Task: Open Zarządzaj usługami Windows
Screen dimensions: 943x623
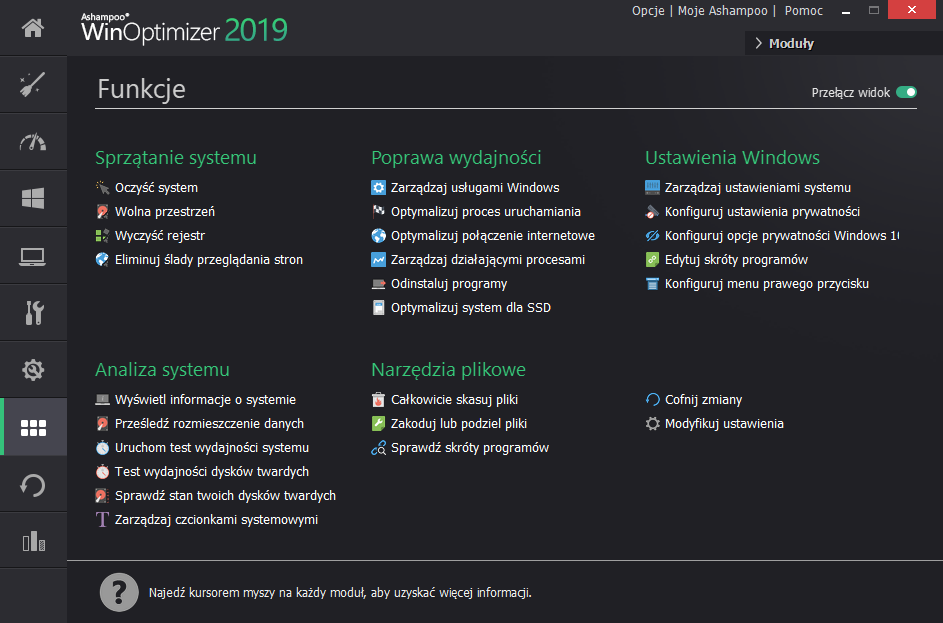Action: click(475, 188)
